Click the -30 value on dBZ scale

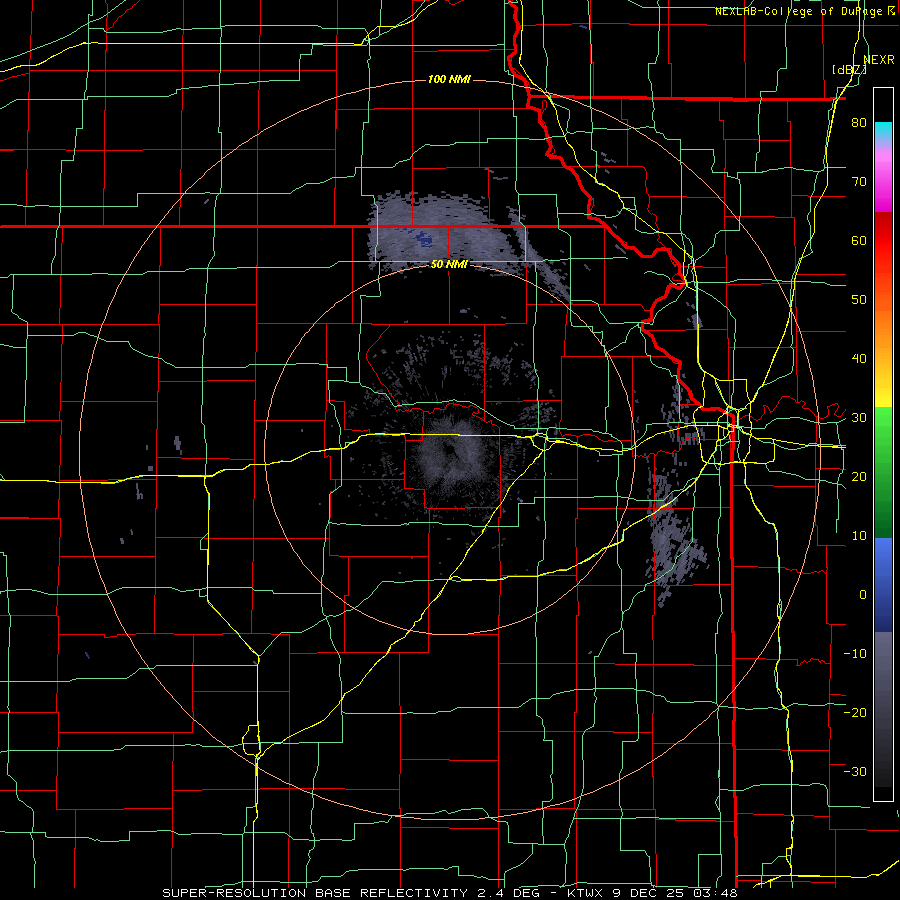[855, 771]
